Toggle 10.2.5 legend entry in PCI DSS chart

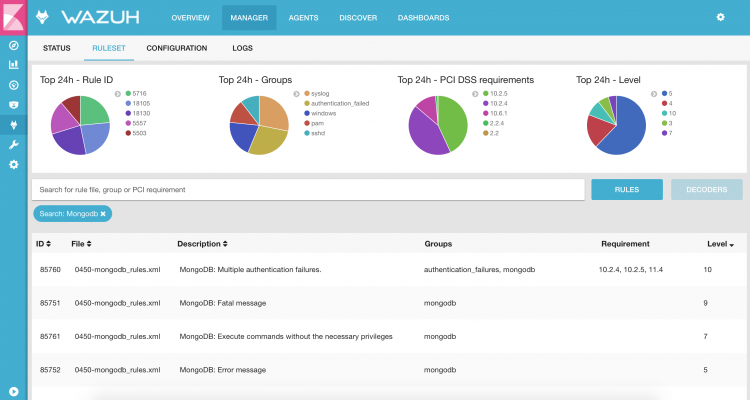(496, 93)
